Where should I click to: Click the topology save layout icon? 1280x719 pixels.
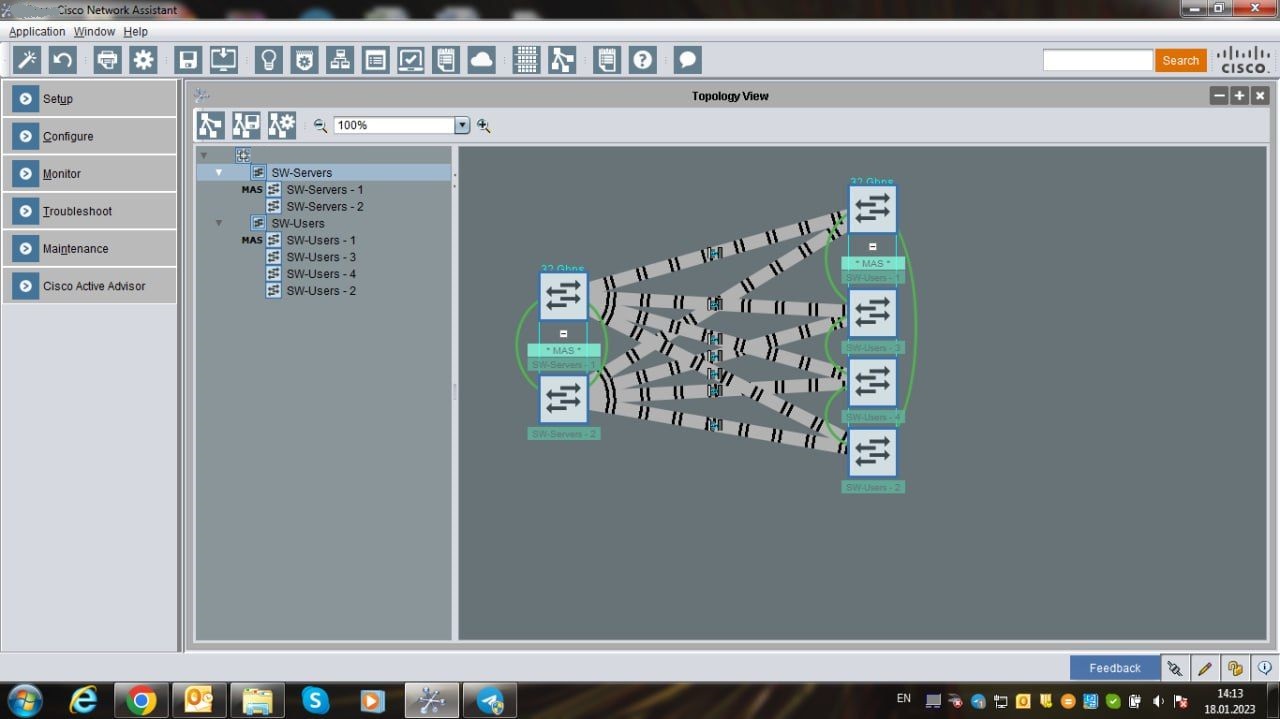click(246, 125)
